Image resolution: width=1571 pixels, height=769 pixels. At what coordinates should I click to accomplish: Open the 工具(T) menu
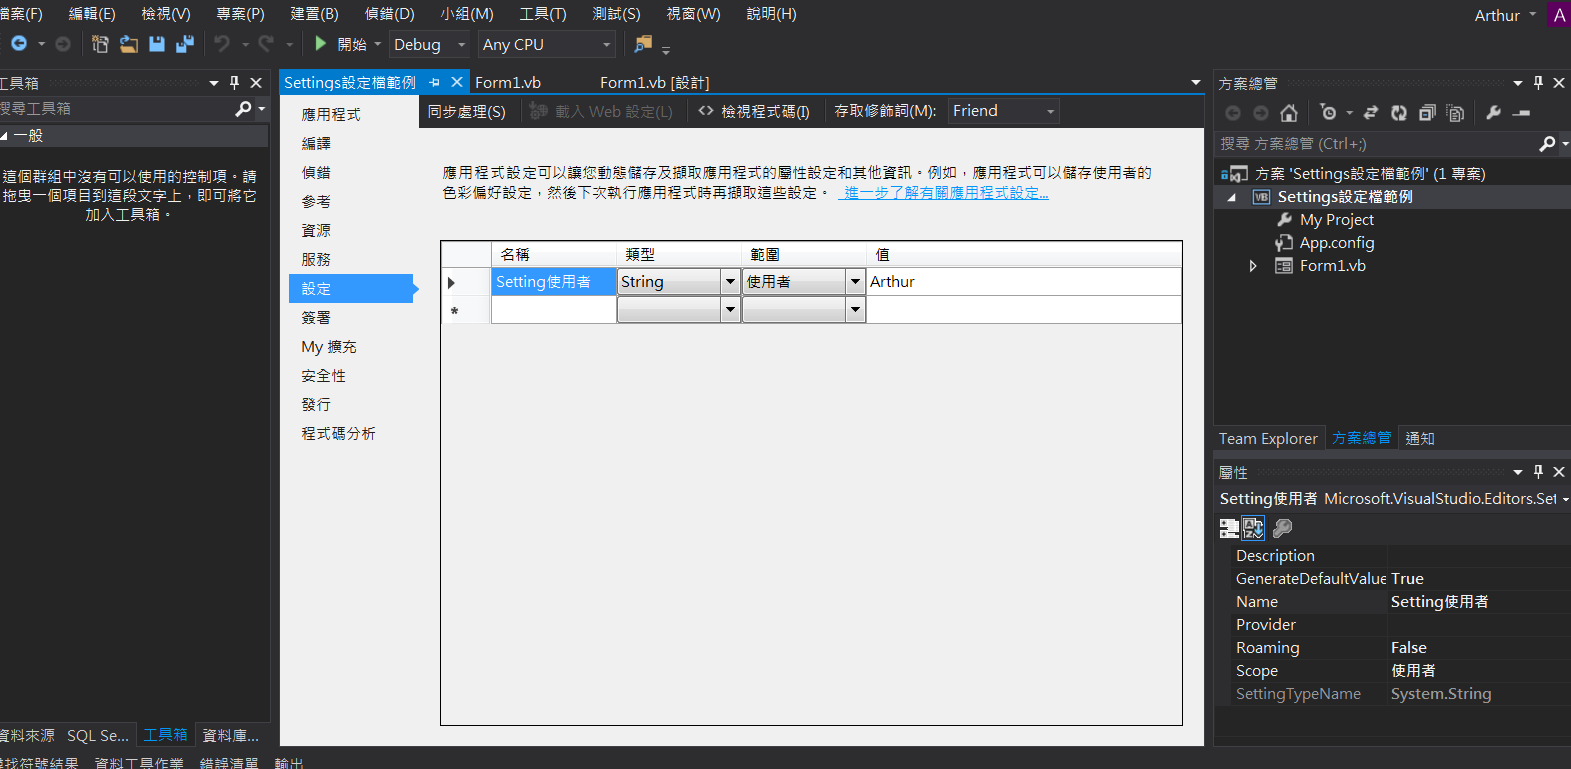point(542,14)
